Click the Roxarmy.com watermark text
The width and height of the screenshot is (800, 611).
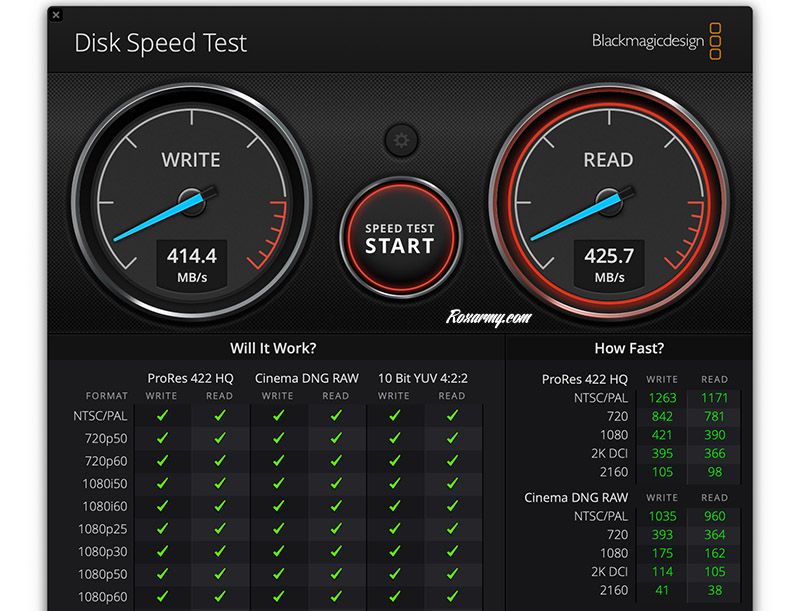pos(489,318)
